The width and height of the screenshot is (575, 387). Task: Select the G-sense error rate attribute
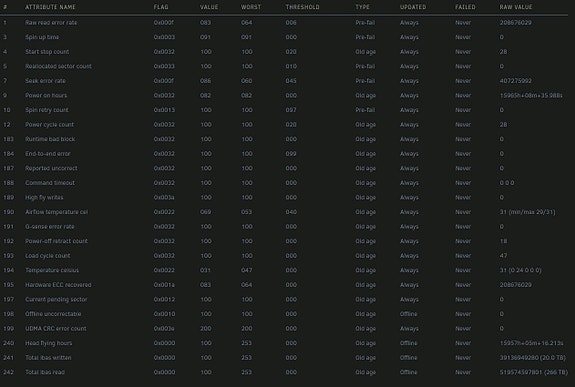(x=50, y=227)
